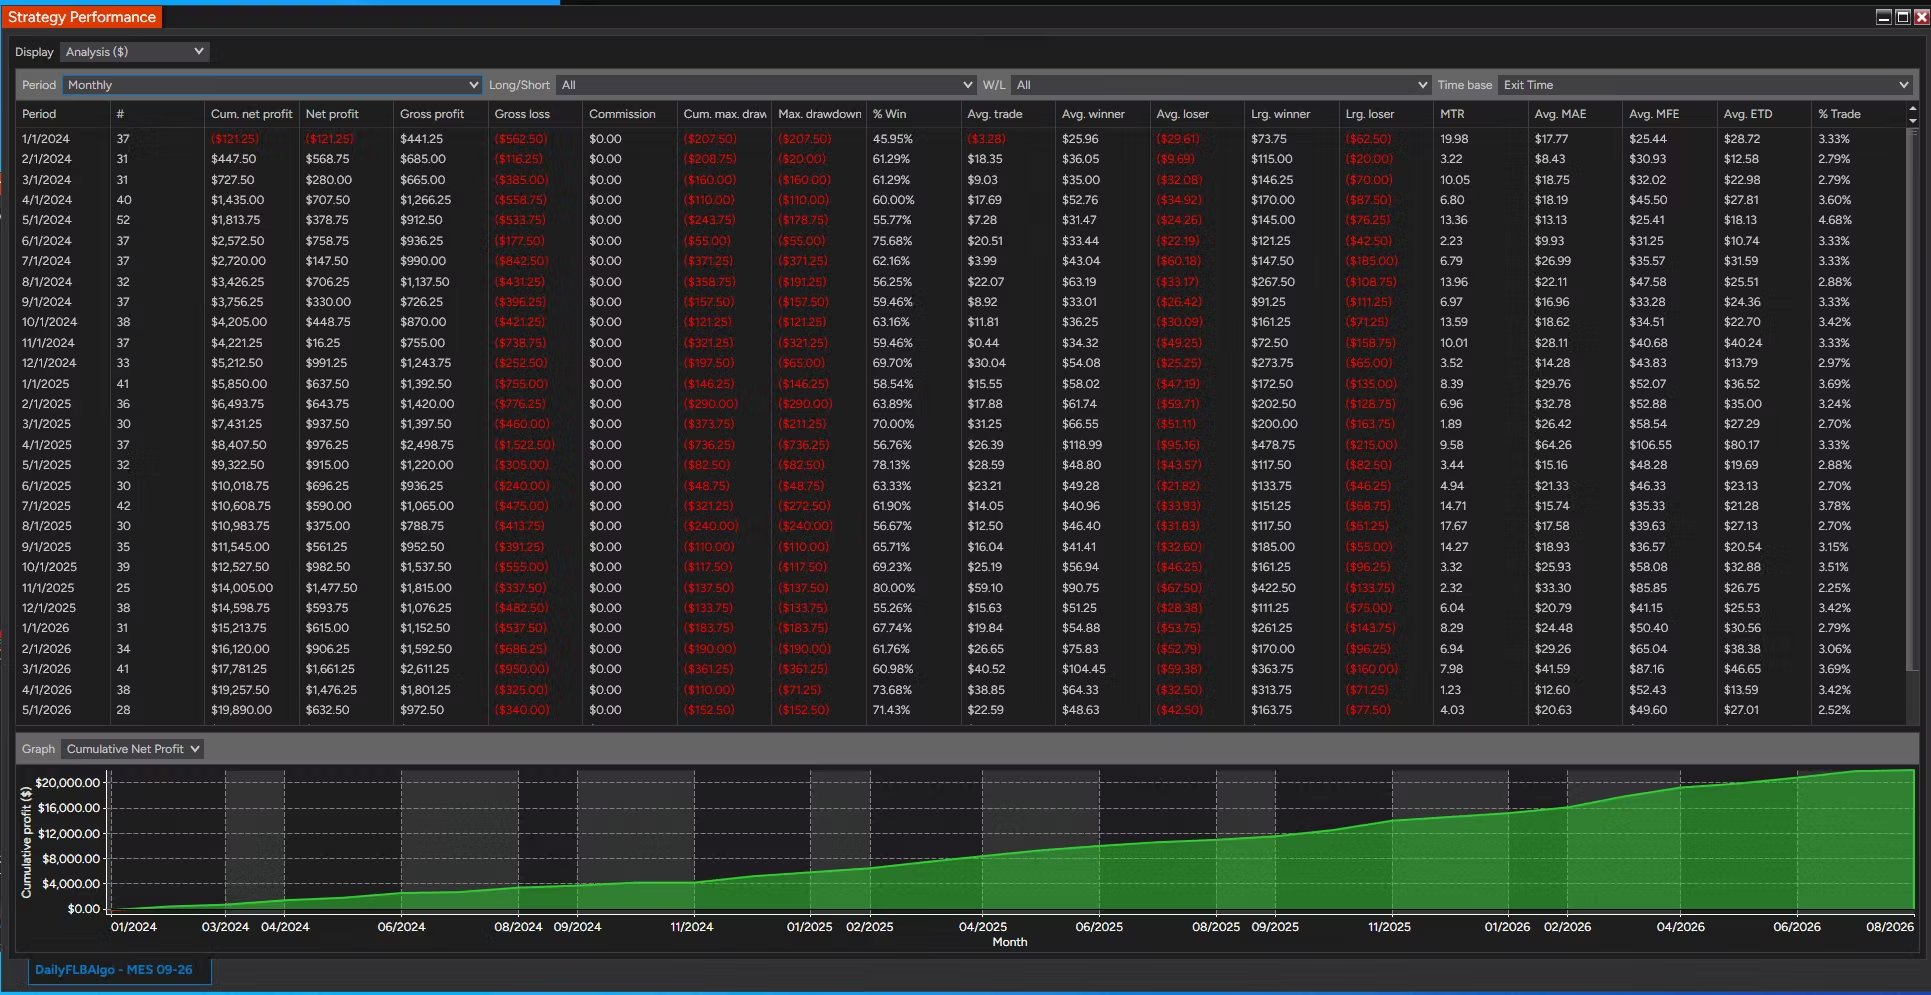The height and width of the screenshot is (995, 1931).
Task: Click the Lrg. winner column header
Action: tap(1291, 114)
